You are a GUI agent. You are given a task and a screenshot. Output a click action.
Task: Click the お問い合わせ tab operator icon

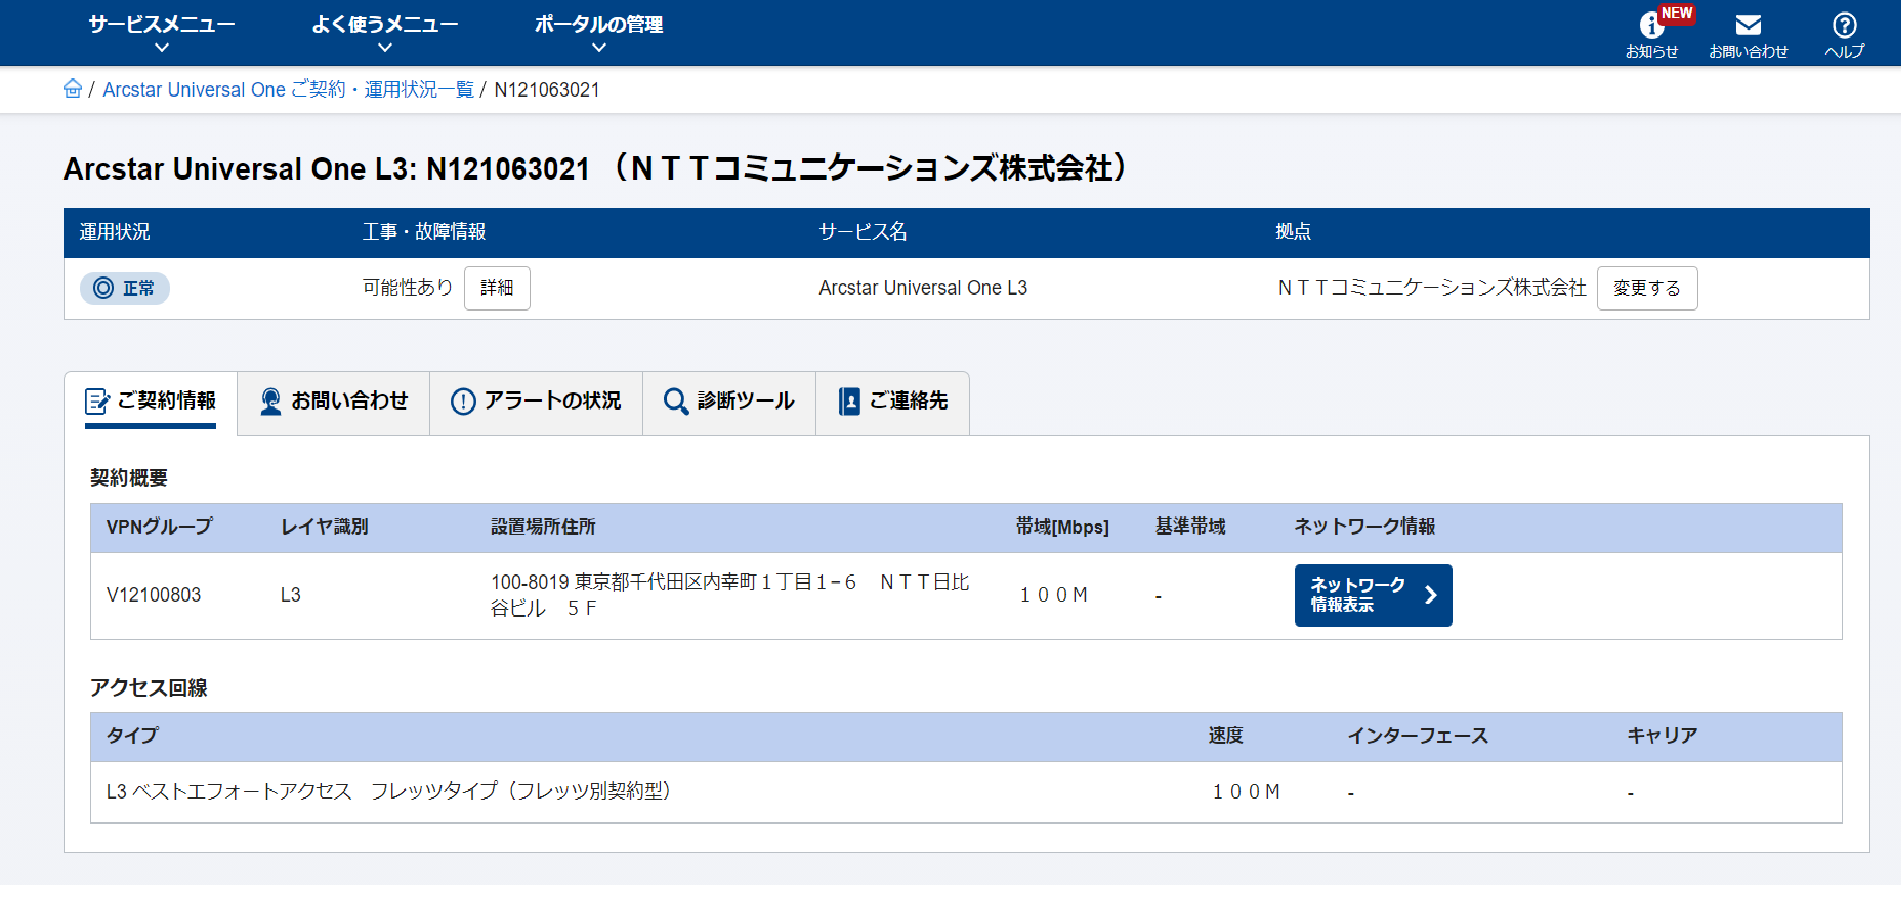270,401
